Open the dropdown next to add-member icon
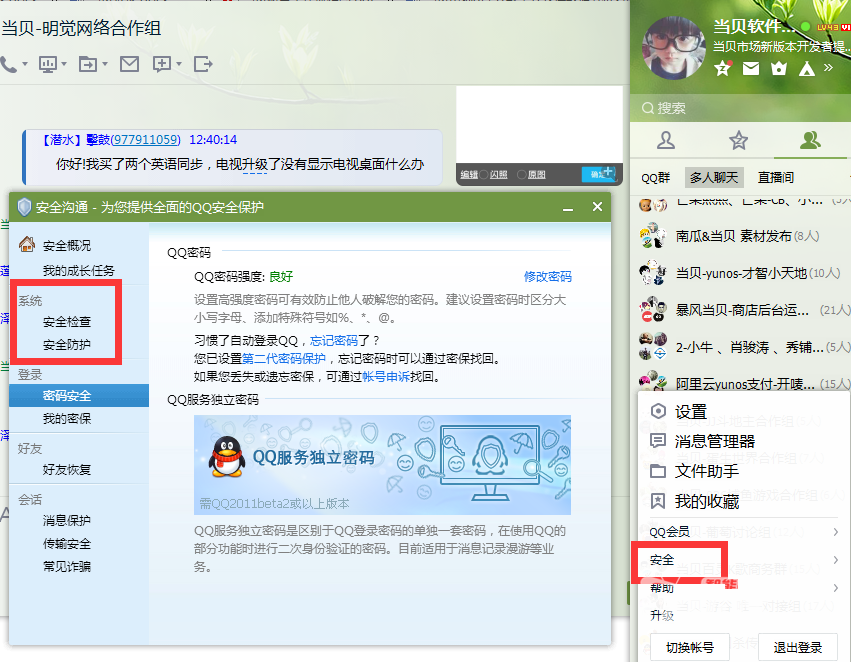The width and height of the screenshot is (851, 662). 179,65
